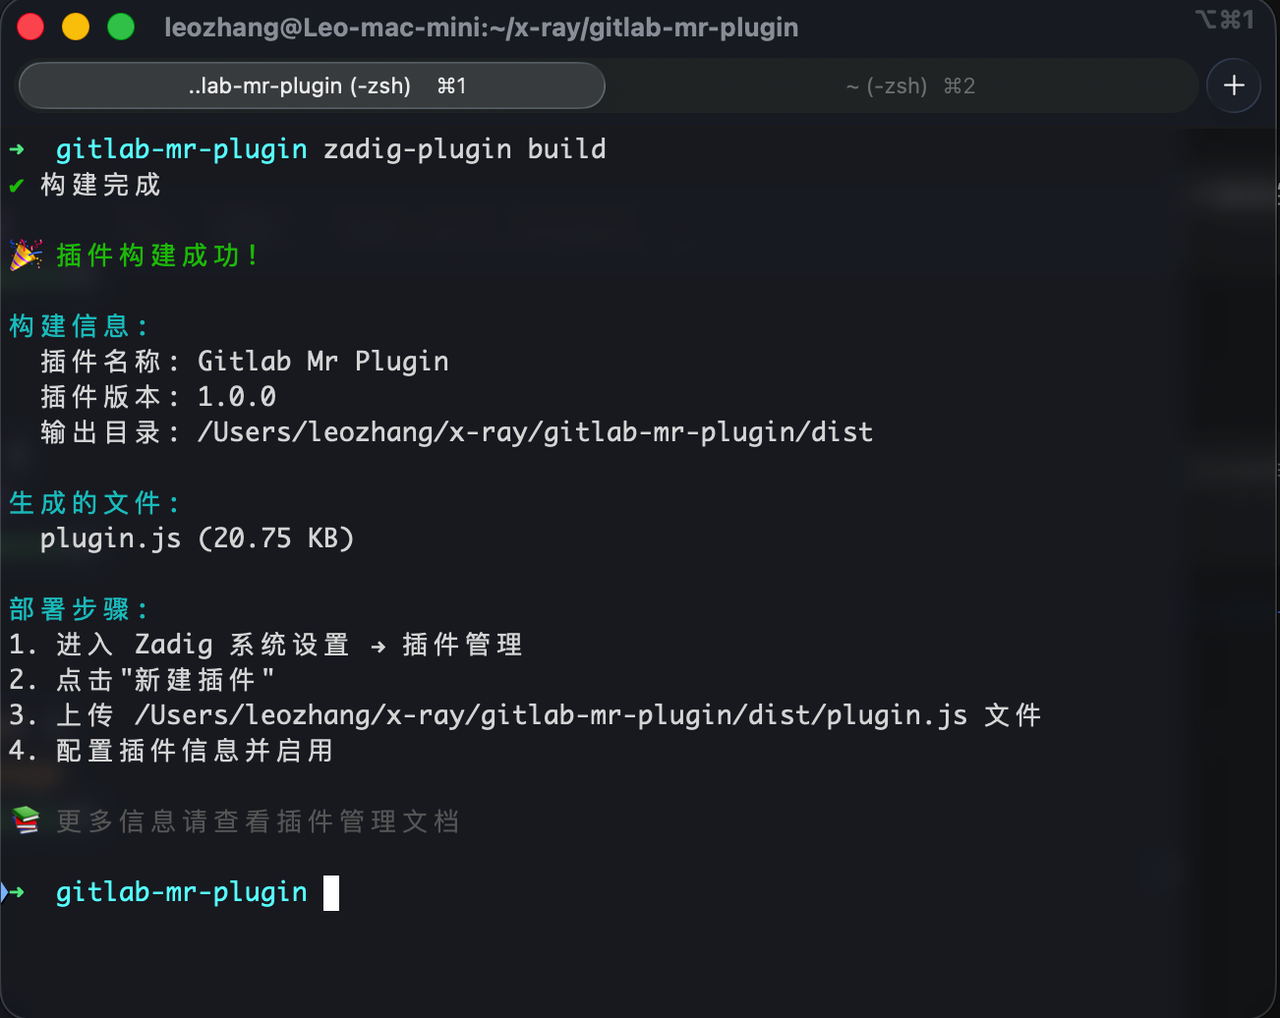1280x1018 pixels.
Task: Click the white block cursor at prompt
Action: pos(331,892)
